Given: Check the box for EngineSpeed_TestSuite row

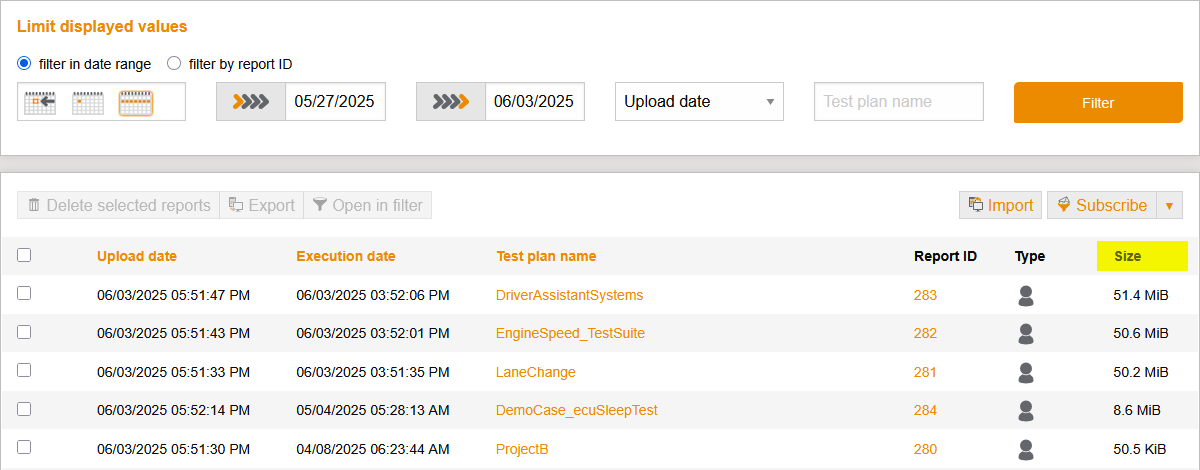Looking at the screenshot, I should [24, 332].
